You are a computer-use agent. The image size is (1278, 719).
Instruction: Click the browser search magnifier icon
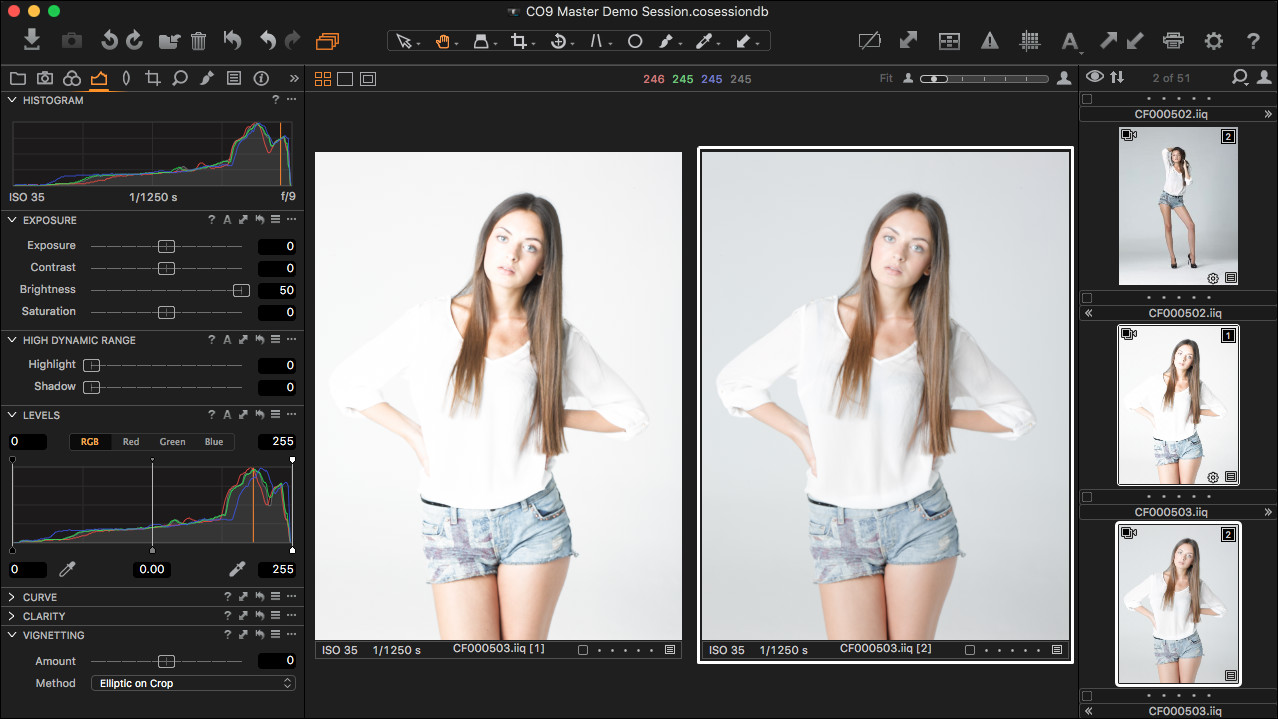click(x=1240, y=77)
